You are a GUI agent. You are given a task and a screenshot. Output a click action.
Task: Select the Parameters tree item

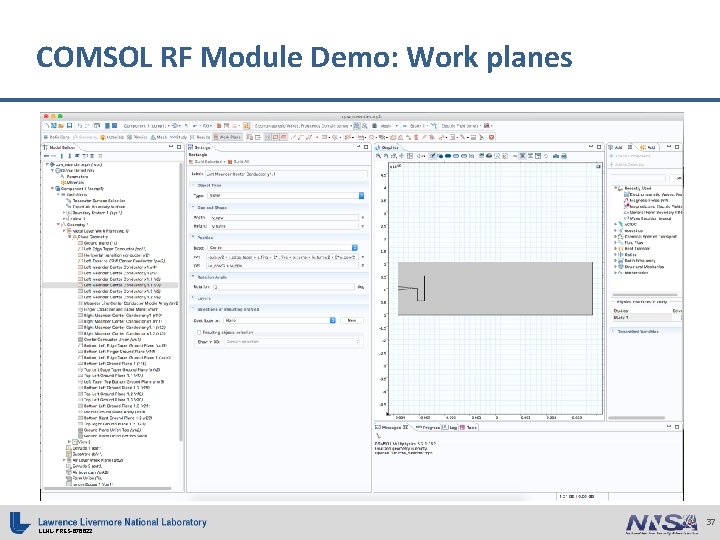pyautogui.click(x=77, y=176)
